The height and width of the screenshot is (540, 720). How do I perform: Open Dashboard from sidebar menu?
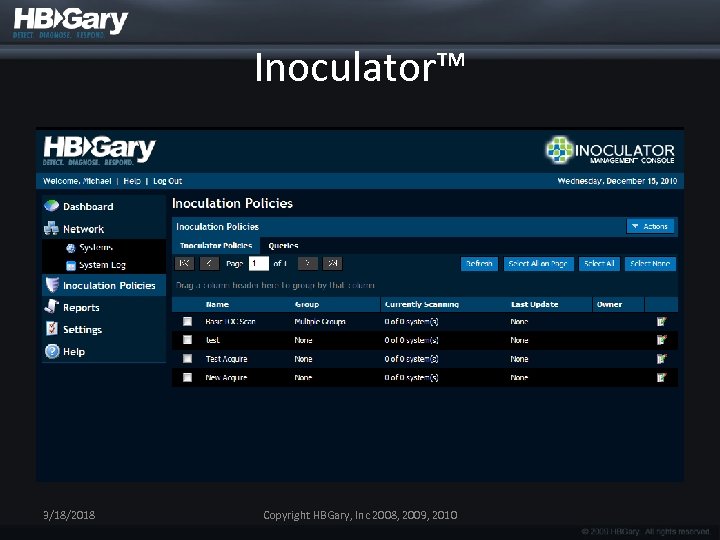pos(88,207)
